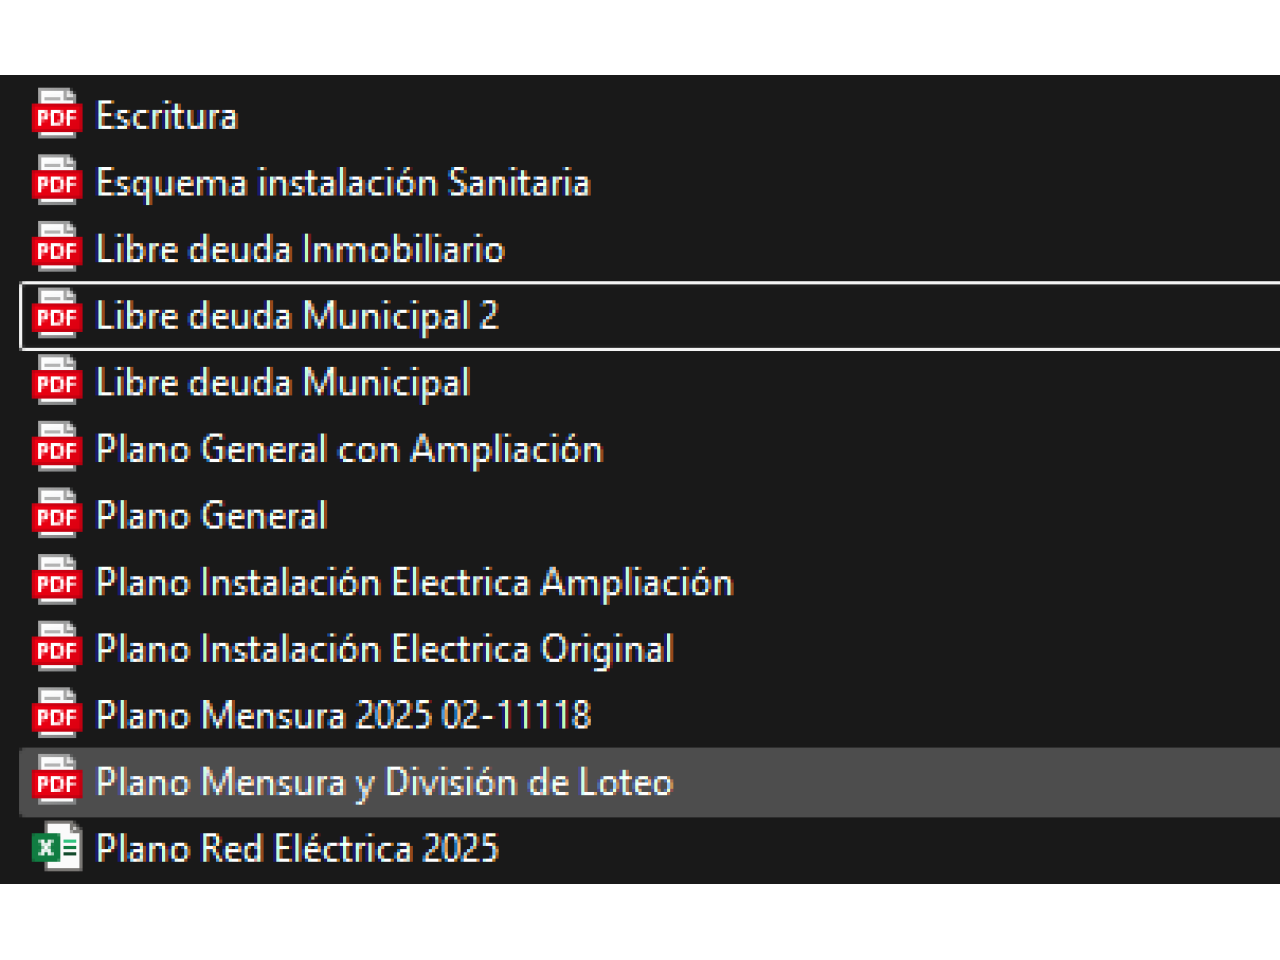
Task: Click PDF icon beside Plano General file
Action: pyautogui.click(x=56, y=516)
